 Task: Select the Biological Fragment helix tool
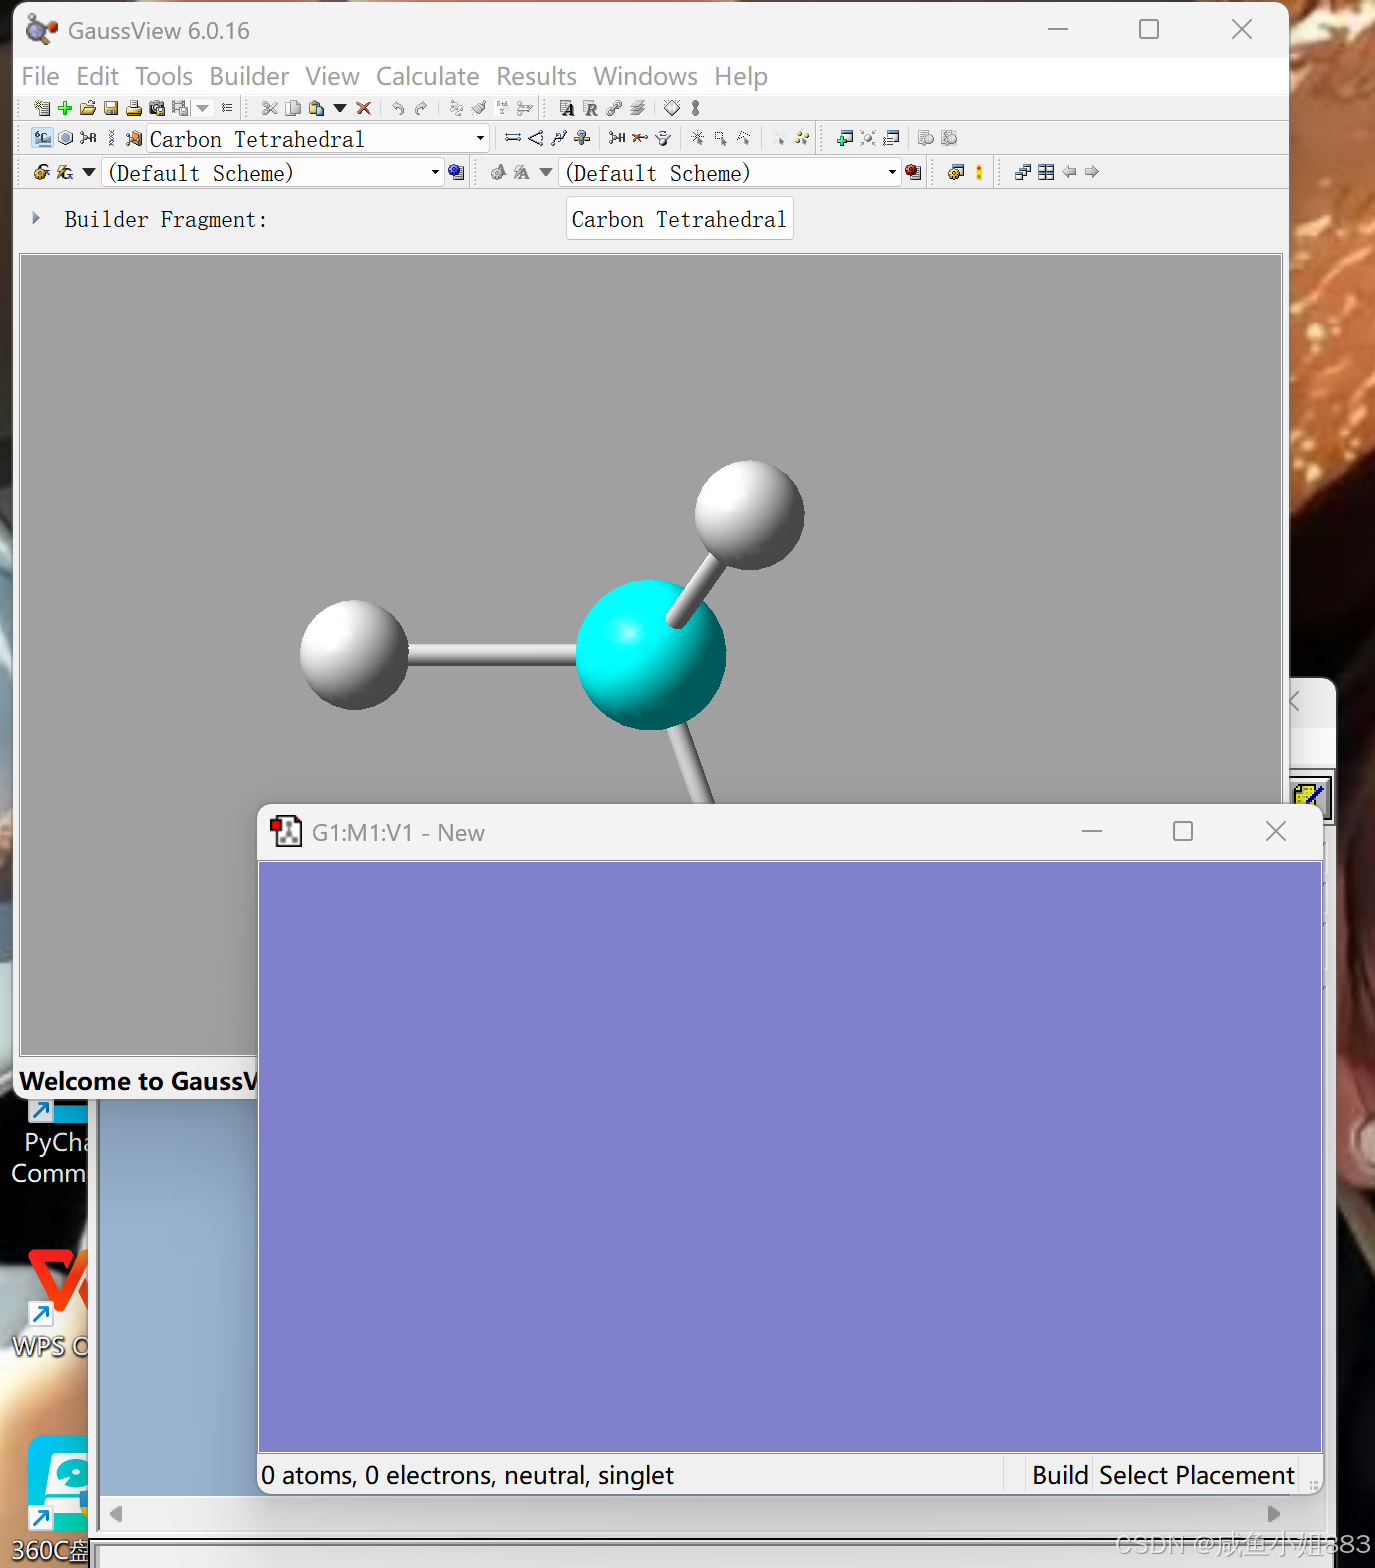(x=111, y=138)
